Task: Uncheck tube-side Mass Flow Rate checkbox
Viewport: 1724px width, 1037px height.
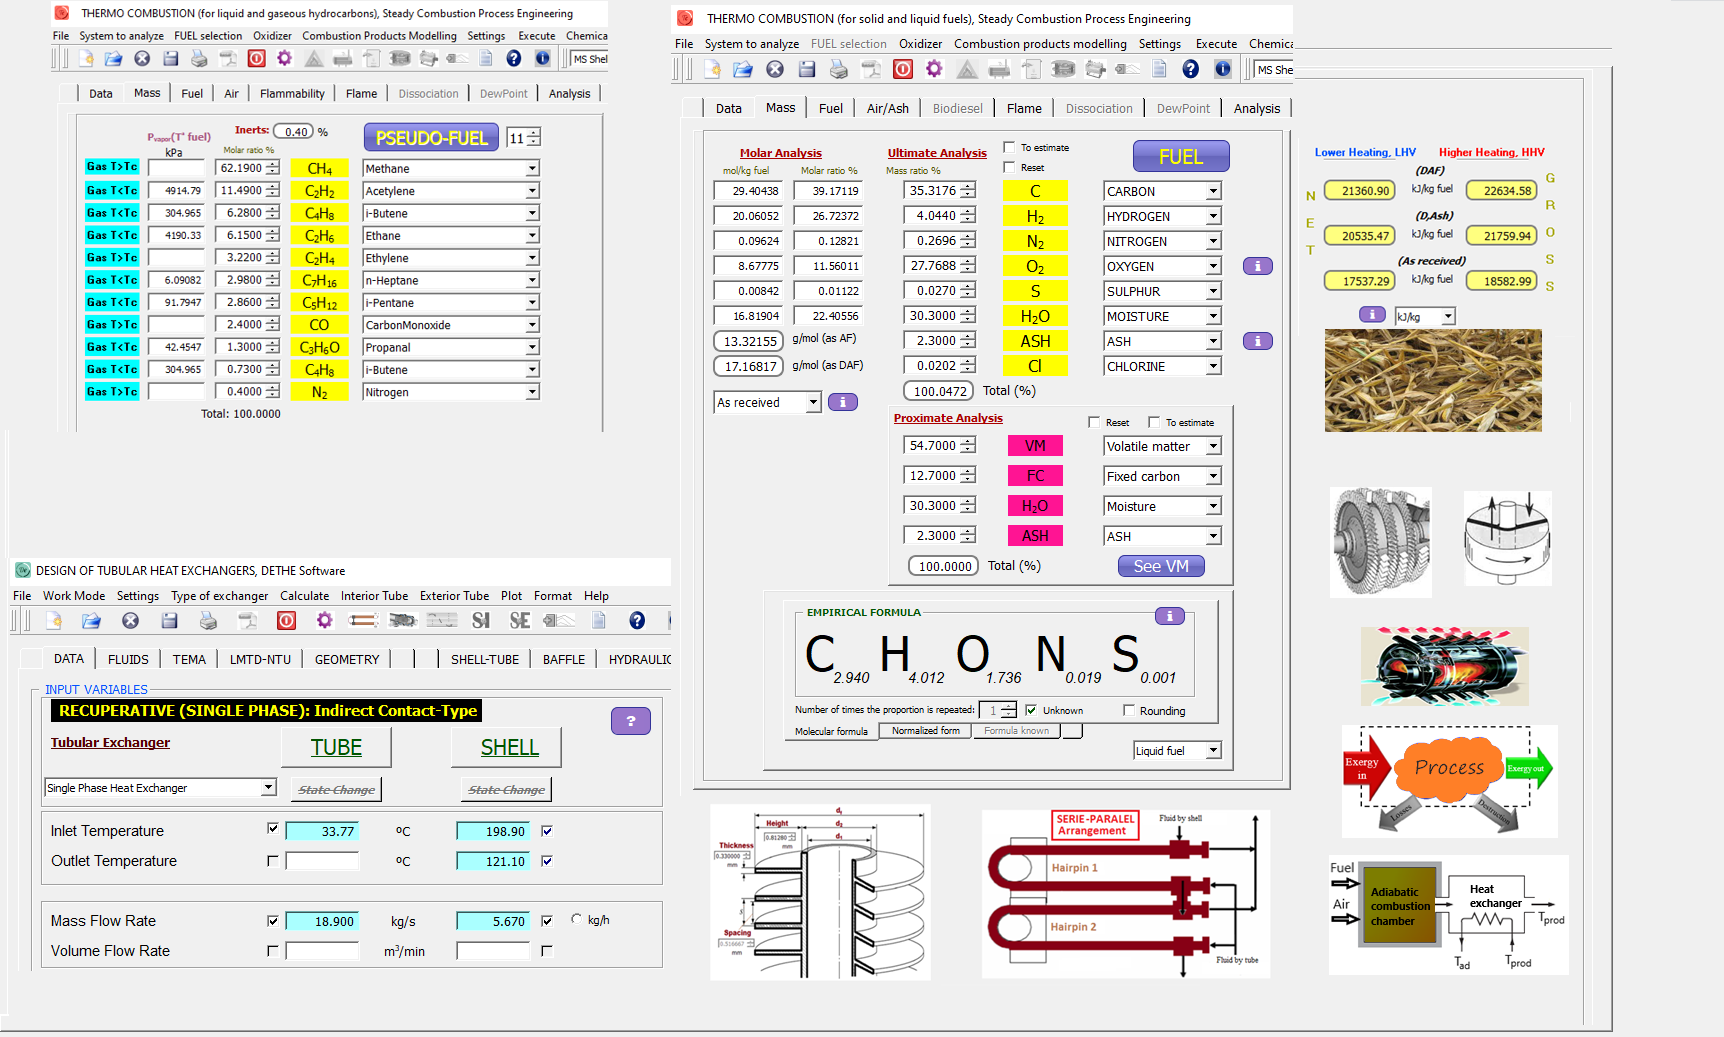Action: 273,920
